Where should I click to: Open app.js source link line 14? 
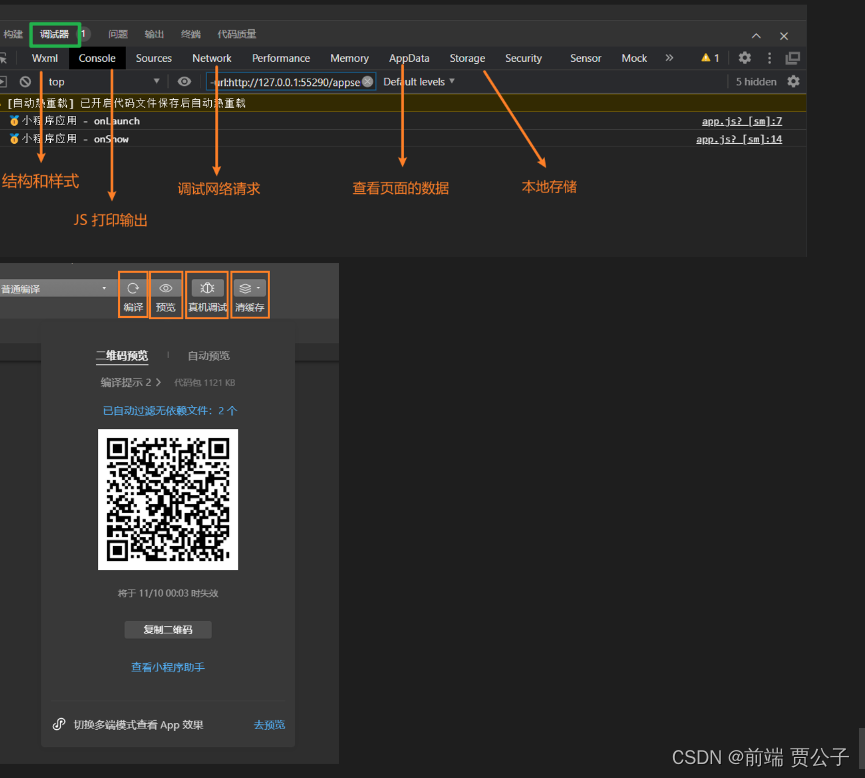click(x=739, y=139)
